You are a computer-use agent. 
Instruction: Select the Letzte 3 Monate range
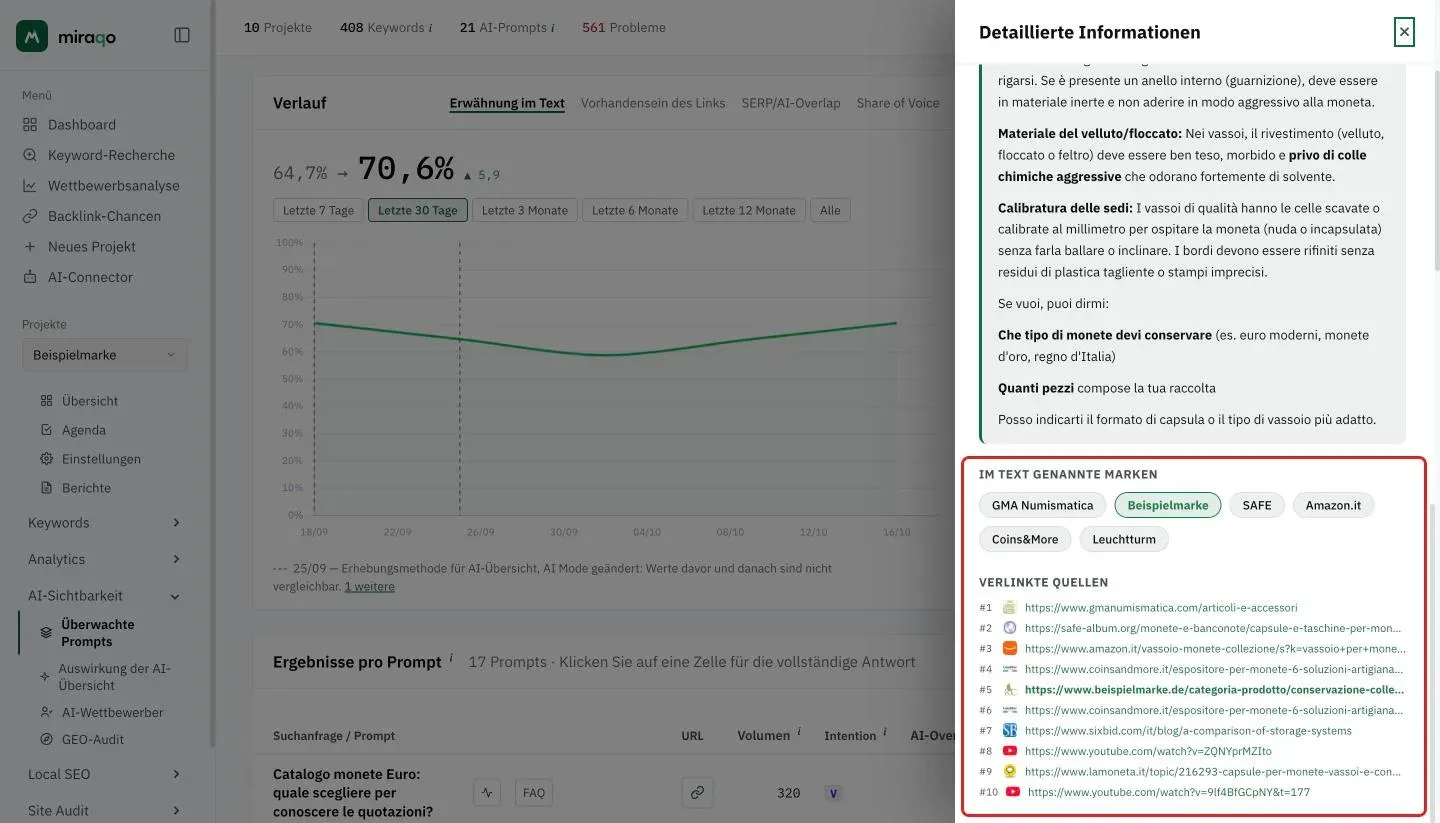[x=525, y=210]
